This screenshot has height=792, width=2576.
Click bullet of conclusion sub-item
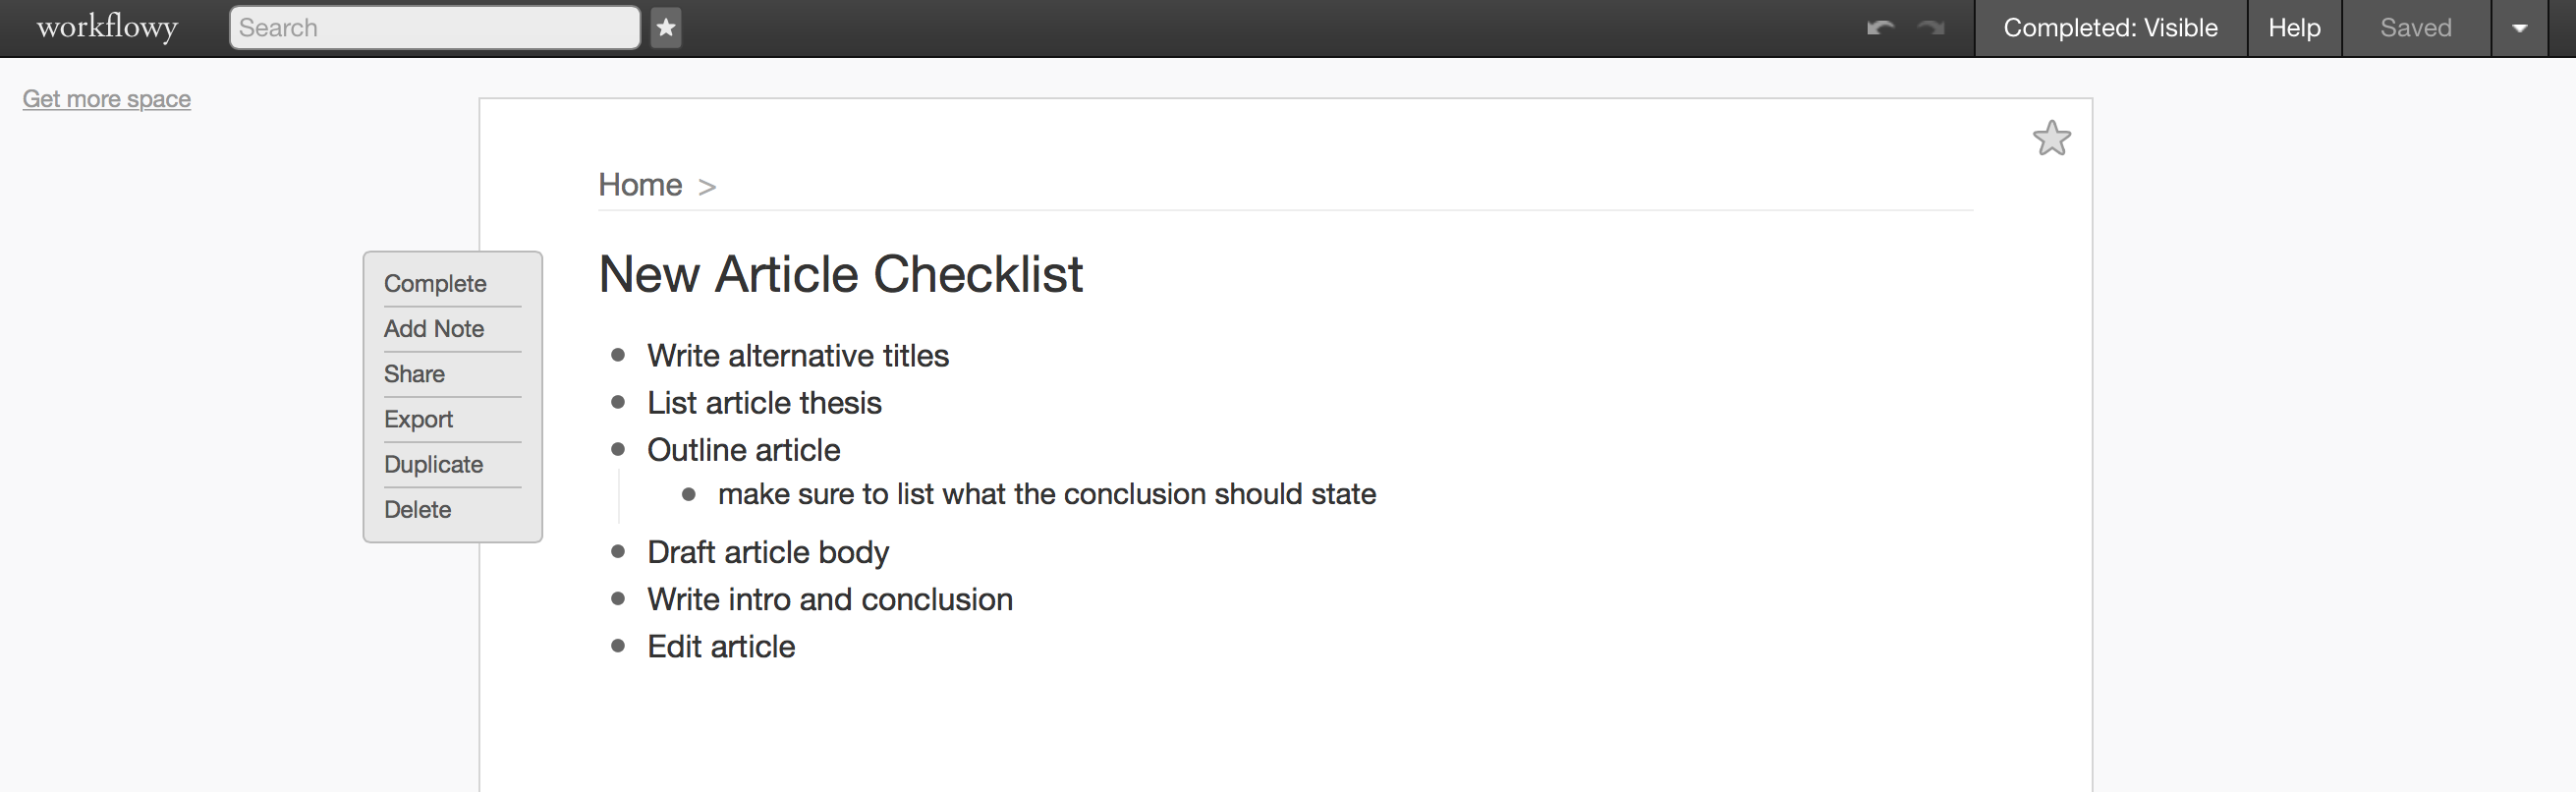point(689,494)
